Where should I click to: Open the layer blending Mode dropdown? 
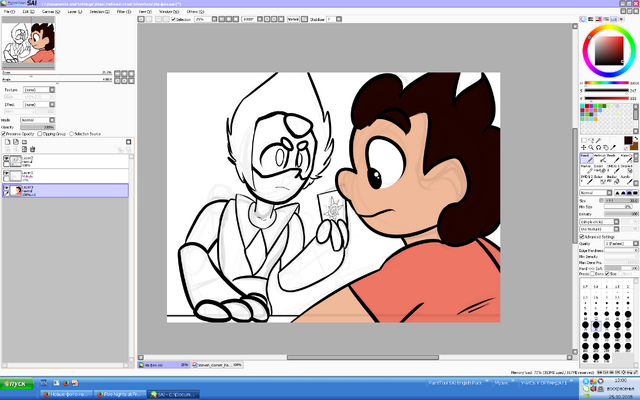(38, 120)
